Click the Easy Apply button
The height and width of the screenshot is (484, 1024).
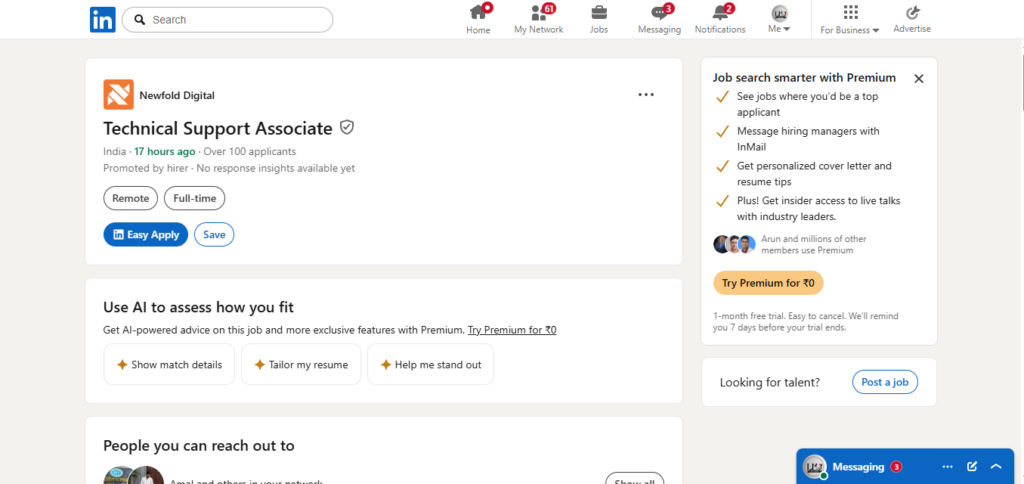click(x=146, y=234)
